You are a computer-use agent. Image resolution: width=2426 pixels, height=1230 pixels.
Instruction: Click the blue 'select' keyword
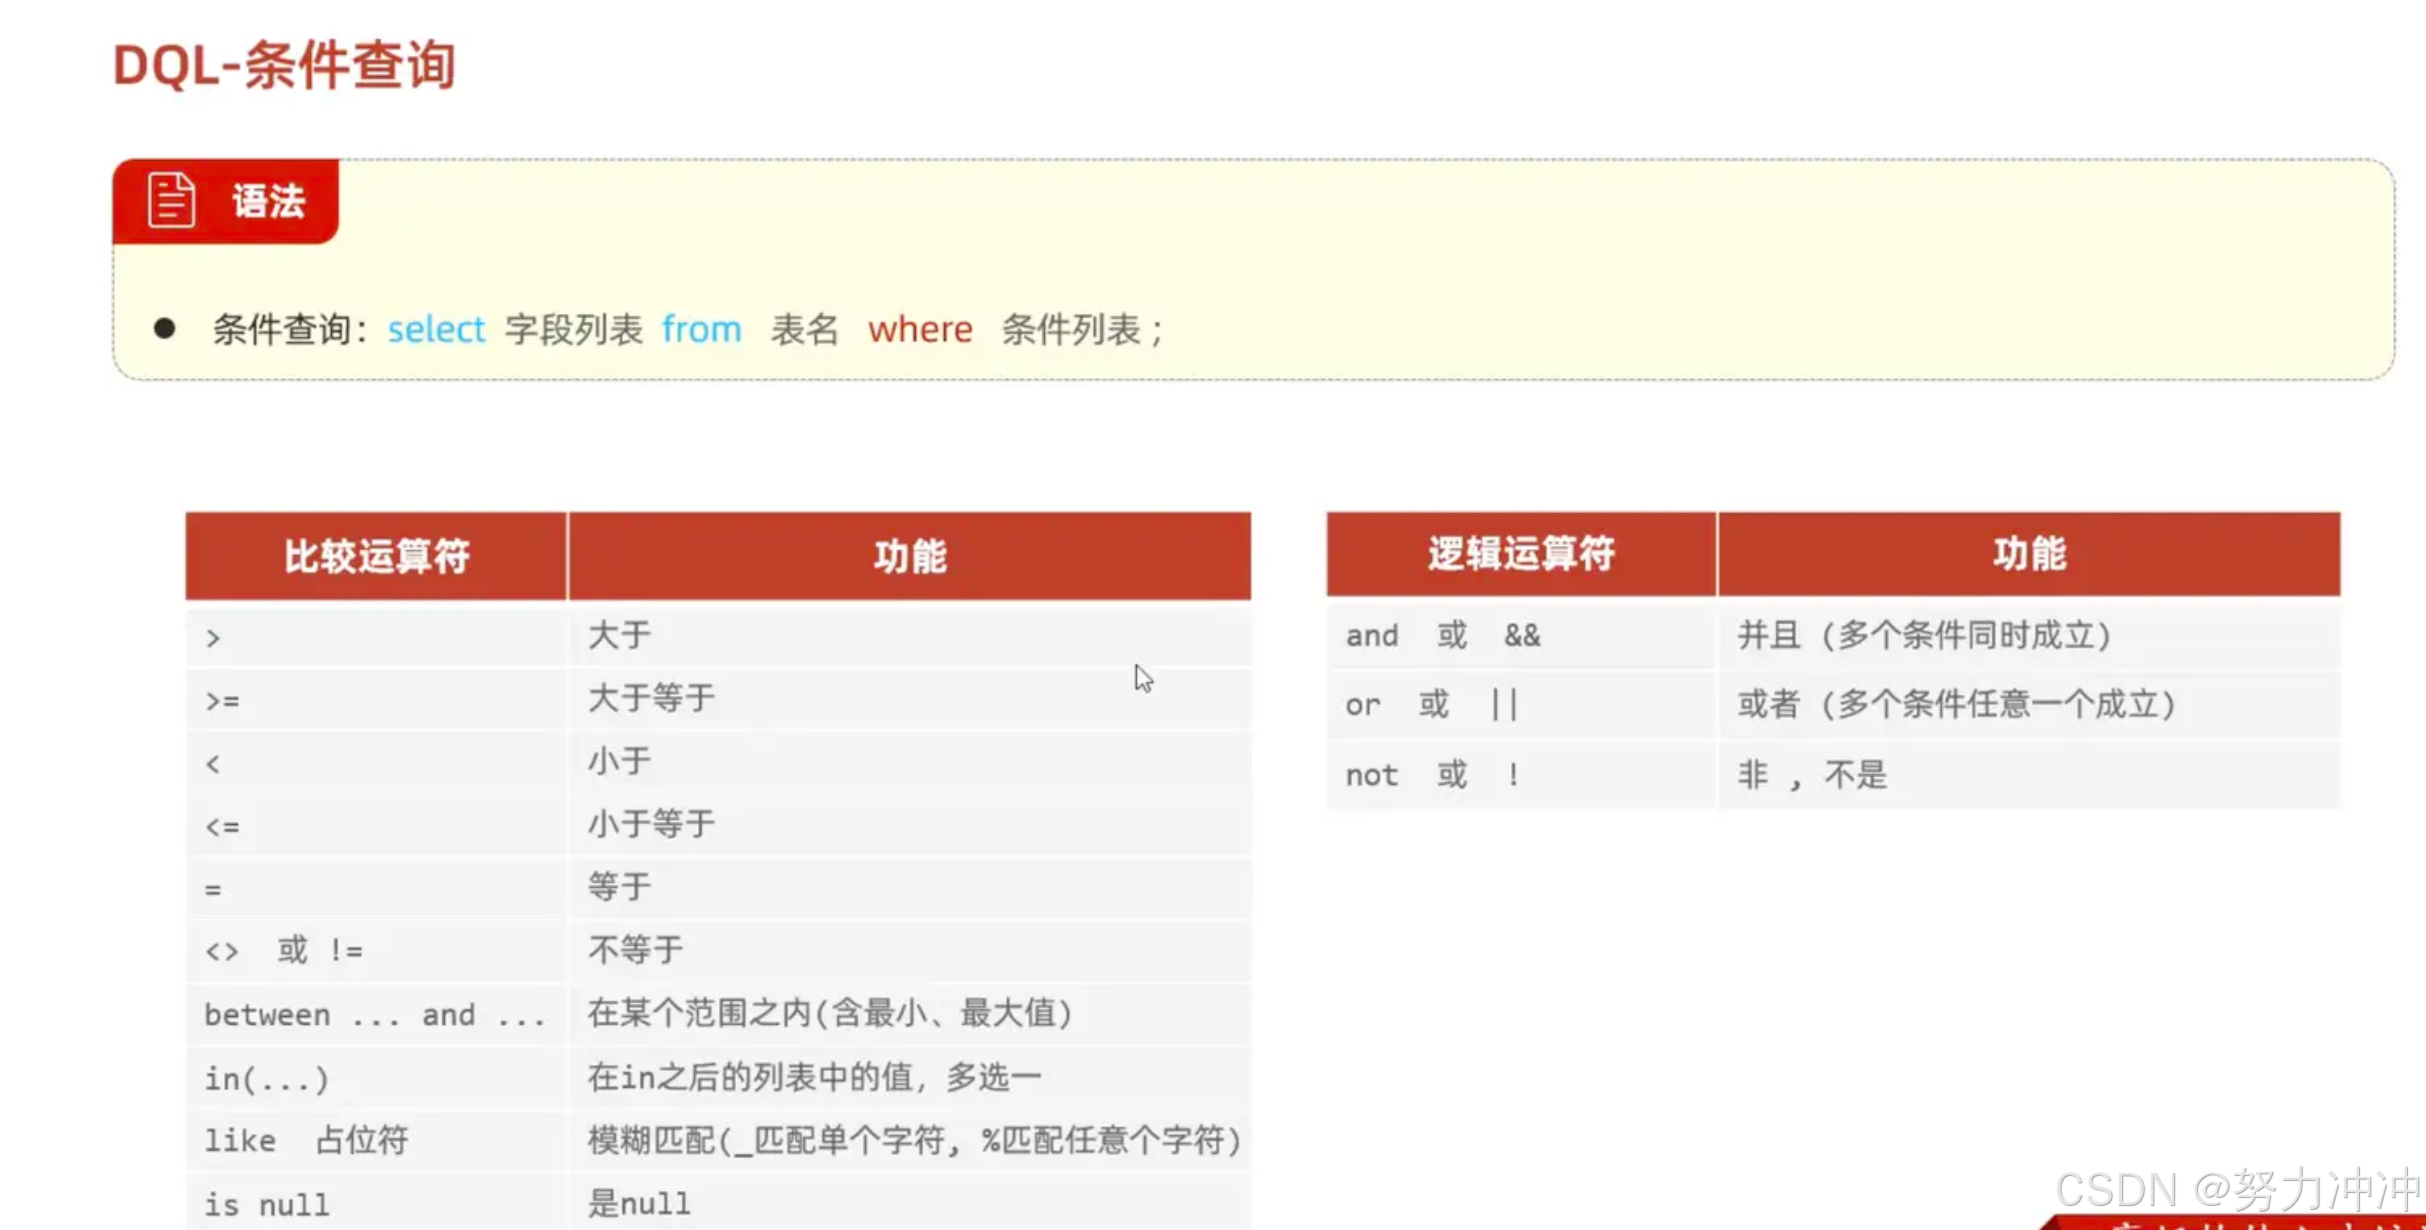tap(436, 329)
